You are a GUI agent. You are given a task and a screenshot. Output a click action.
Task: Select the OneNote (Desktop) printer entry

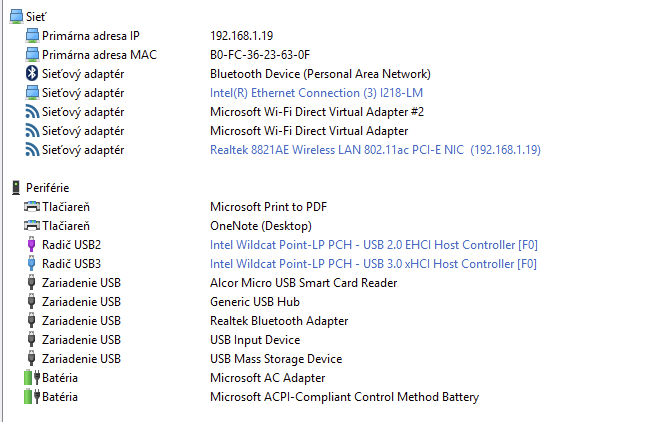[x=260, y=226]
